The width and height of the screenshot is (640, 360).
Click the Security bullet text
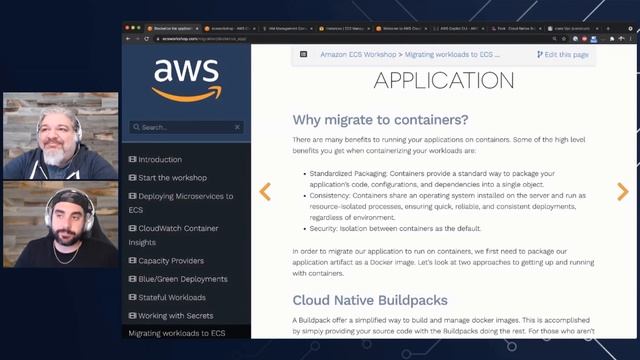(x=395, y=229)
